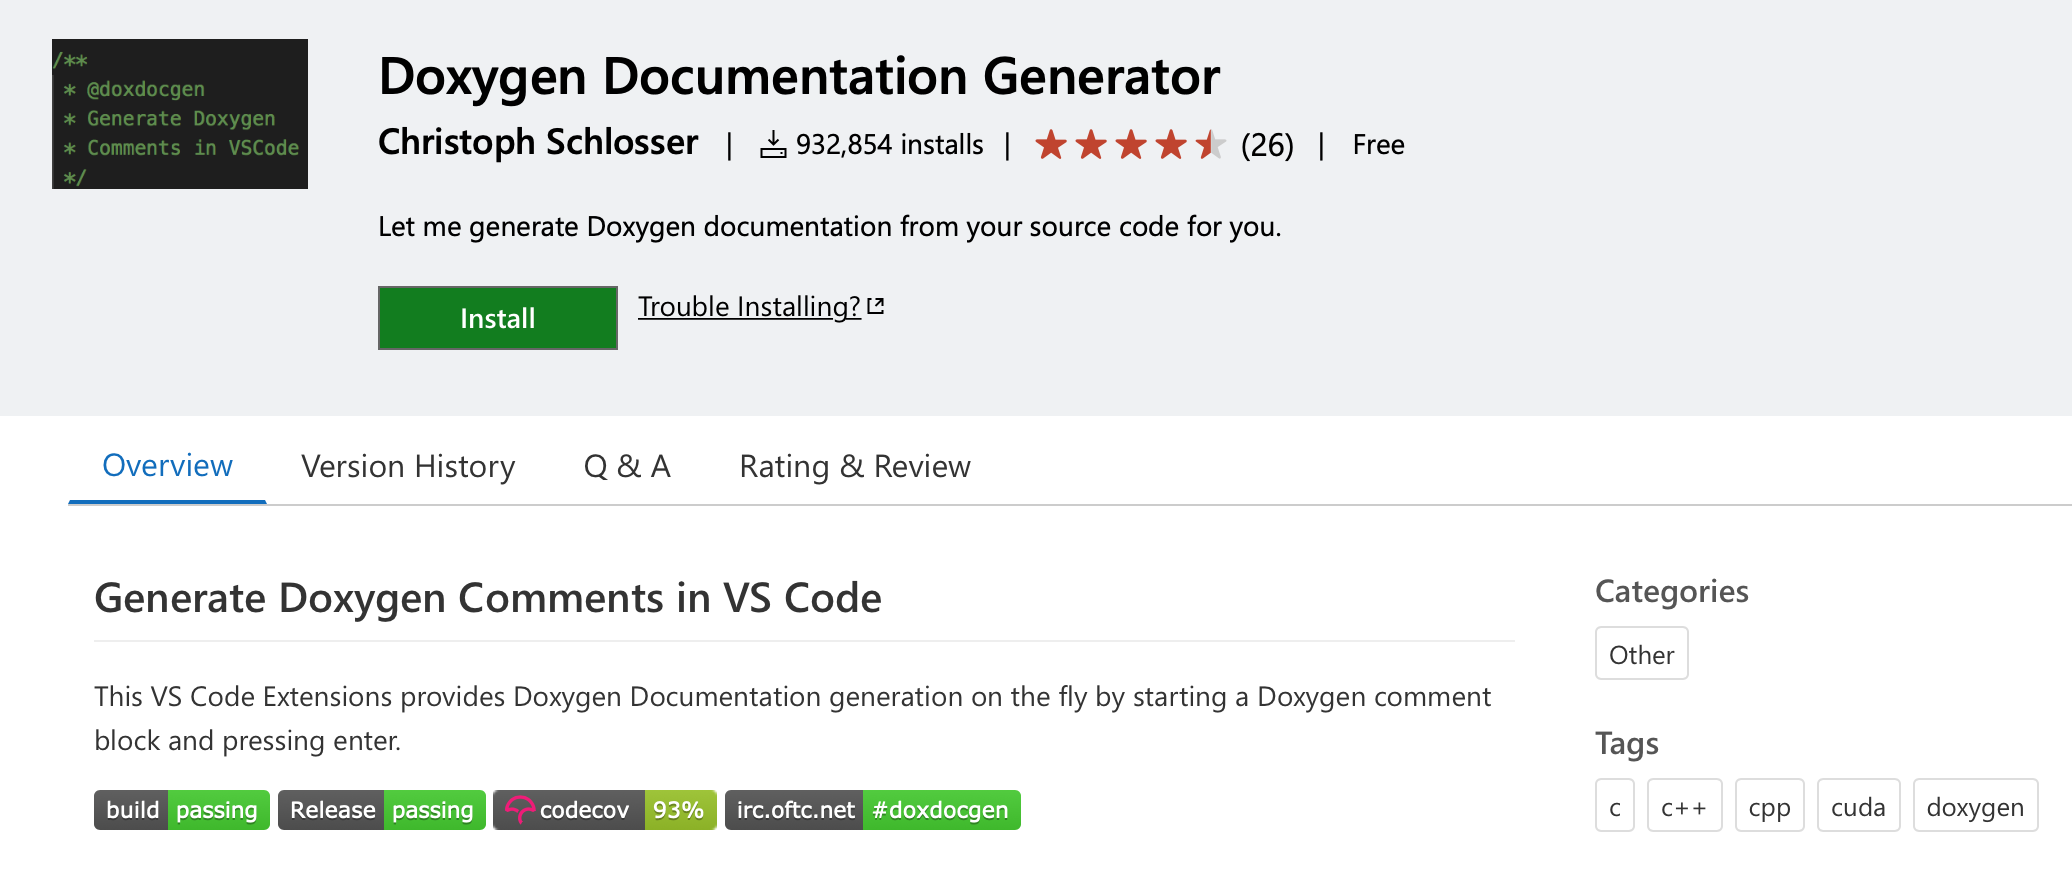Switch to the Version History tab
Viewport: 2072px width, 886px height.
(407, 466)
